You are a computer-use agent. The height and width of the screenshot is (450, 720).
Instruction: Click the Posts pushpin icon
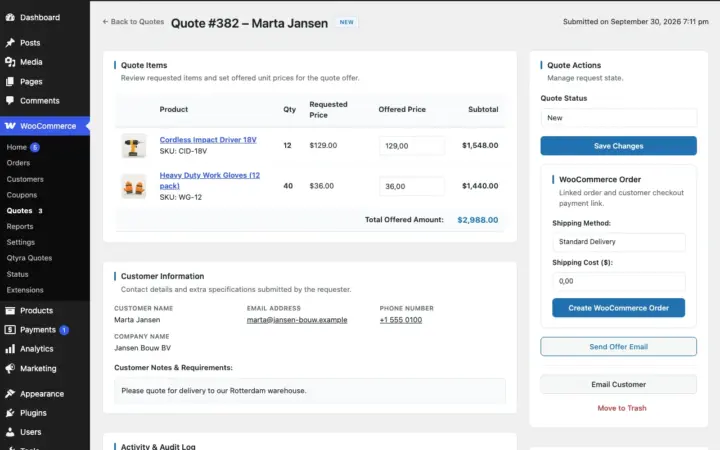point(10,43)
